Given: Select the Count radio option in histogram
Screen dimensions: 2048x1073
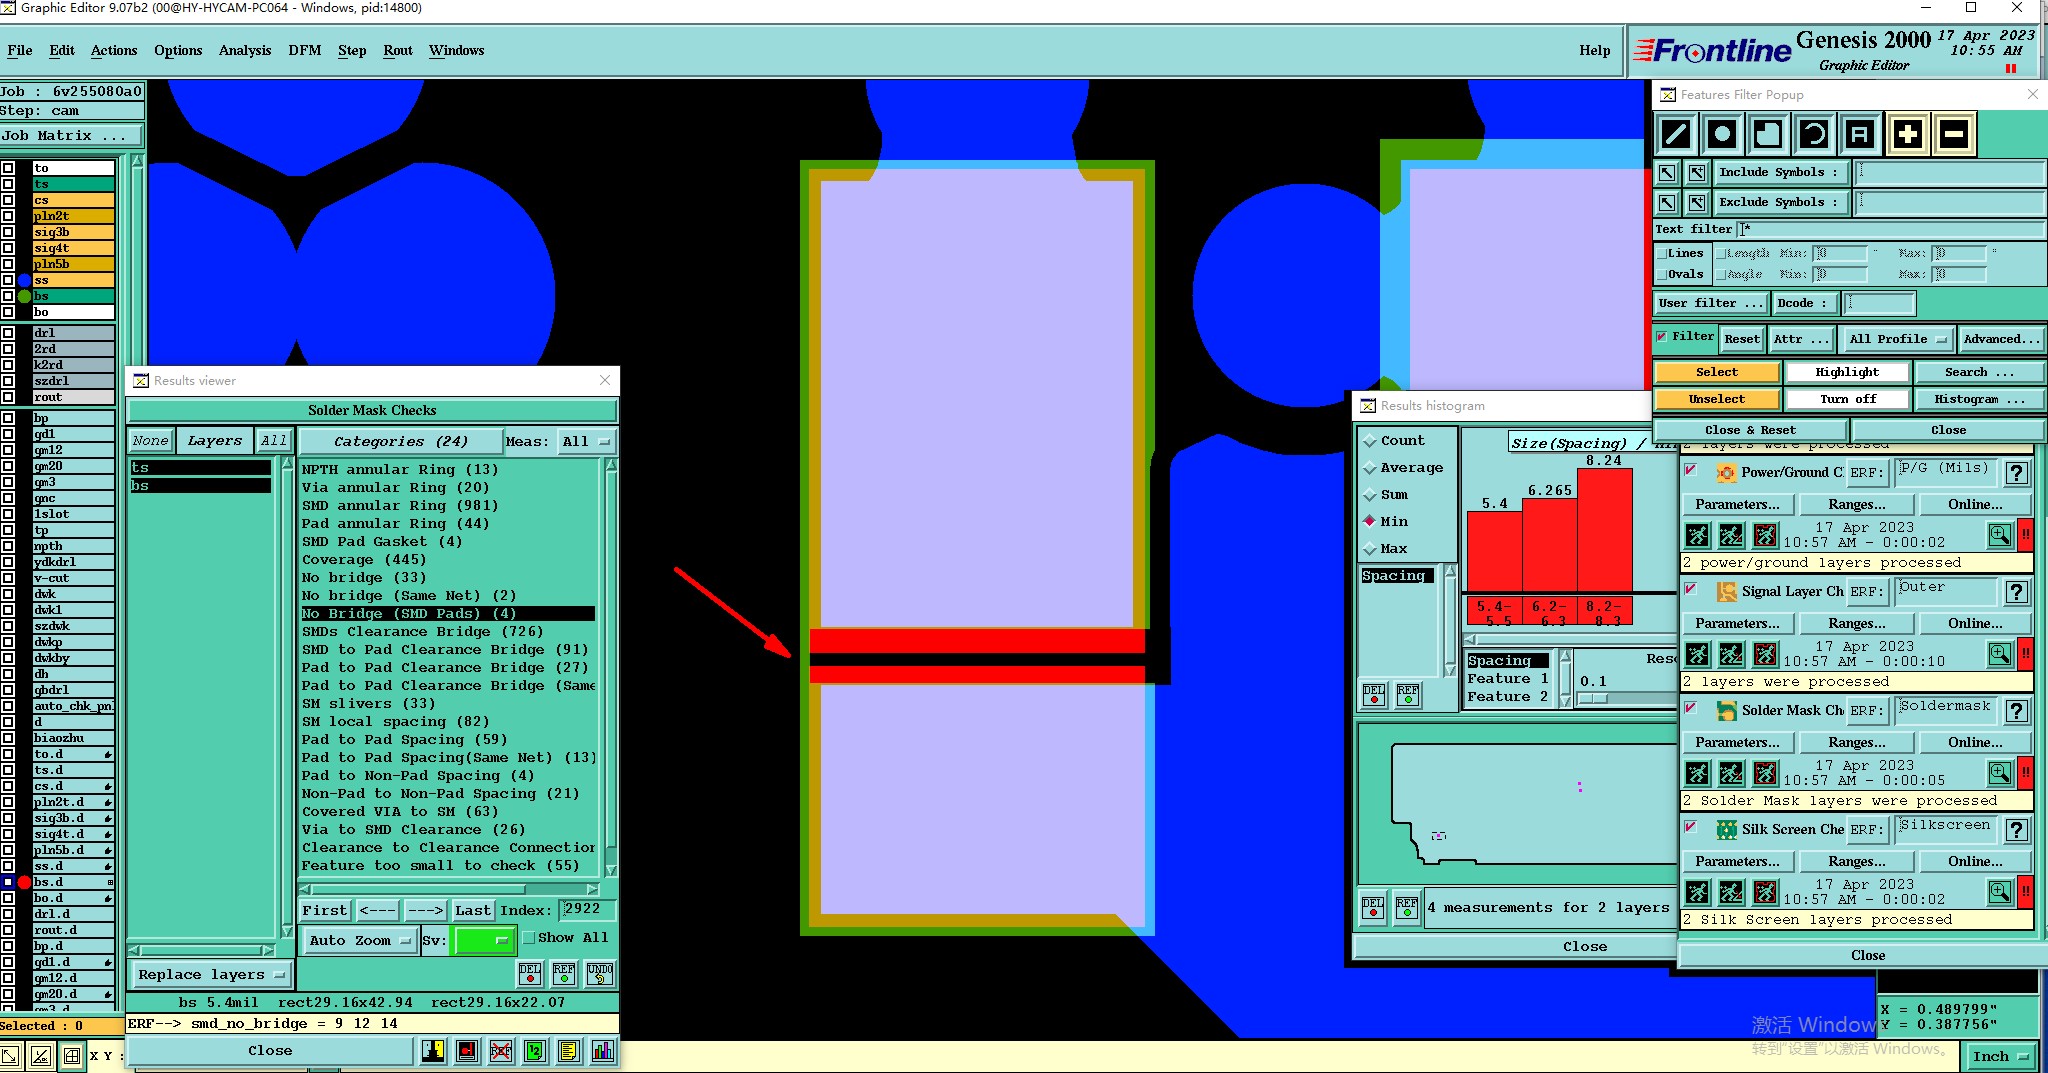Looking at the screenshot, I should click(1370, 441).
